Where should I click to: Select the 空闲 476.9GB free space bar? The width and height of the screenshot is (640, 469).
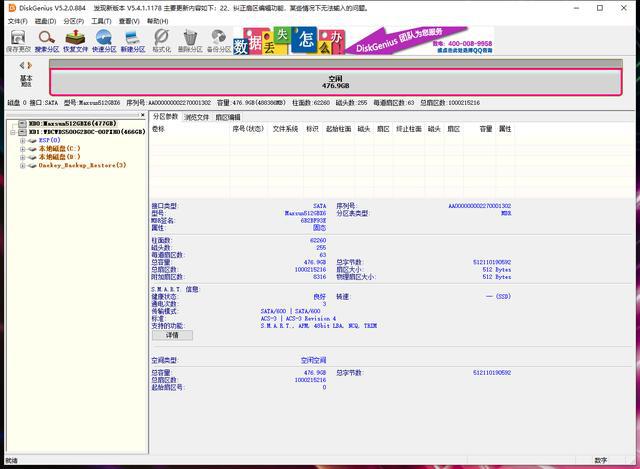click(x=336, y=82)
